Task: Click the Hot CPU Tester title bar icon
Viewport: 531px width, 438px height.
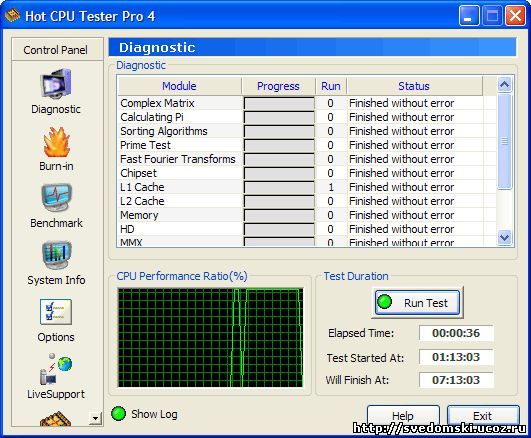Action: tap(12, 16)
